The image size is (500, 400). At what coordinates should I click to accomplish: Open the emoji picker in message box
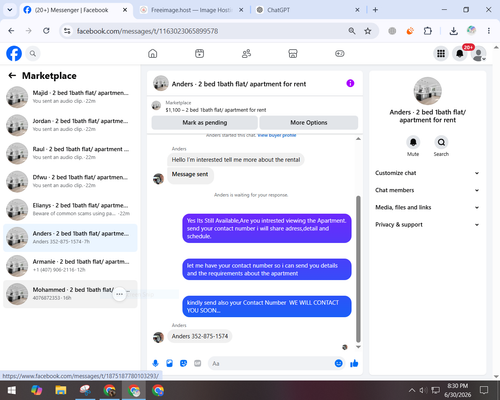338,363
